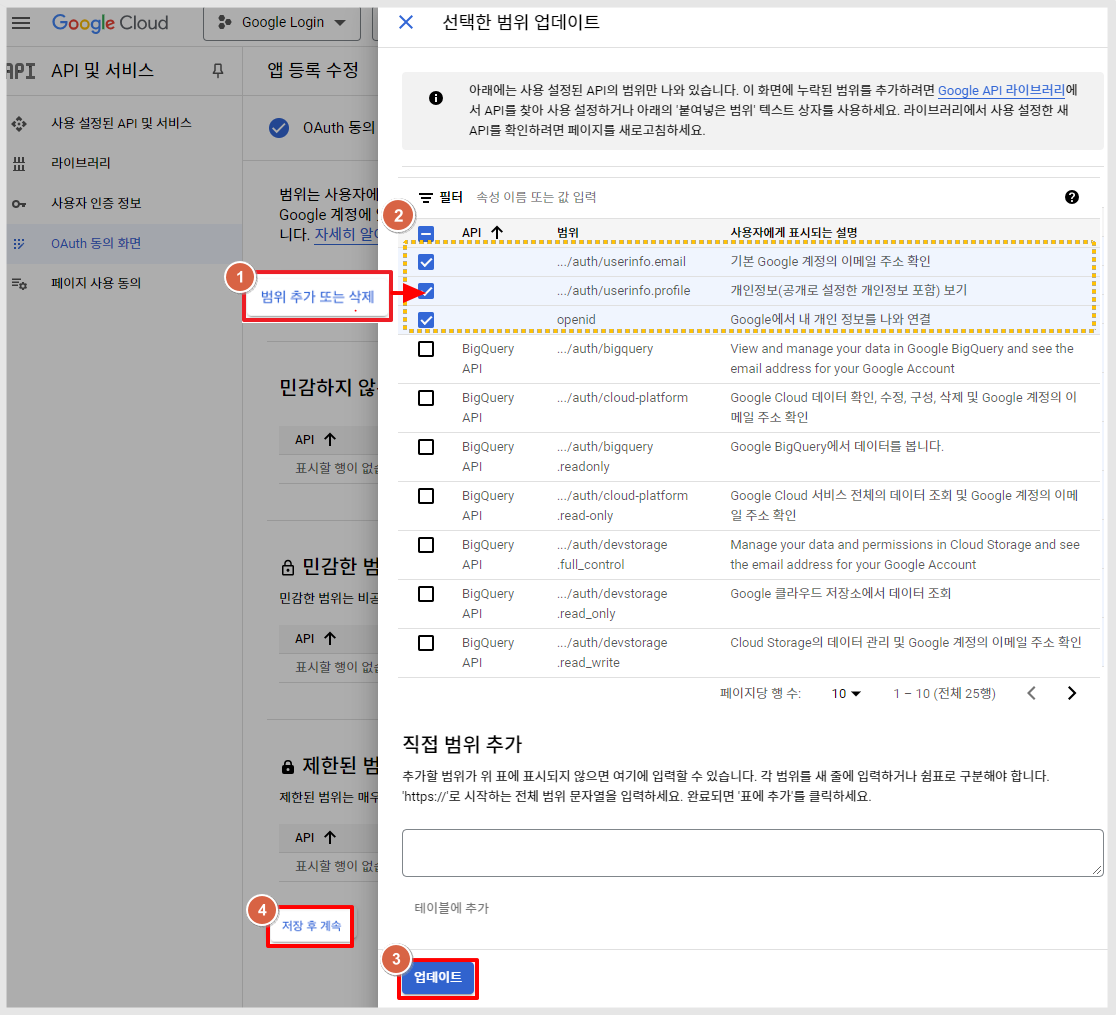Screen dimensions: 1116x1015
Task: Check the devstorage.read_write scope checkbox
Action: 426,643
